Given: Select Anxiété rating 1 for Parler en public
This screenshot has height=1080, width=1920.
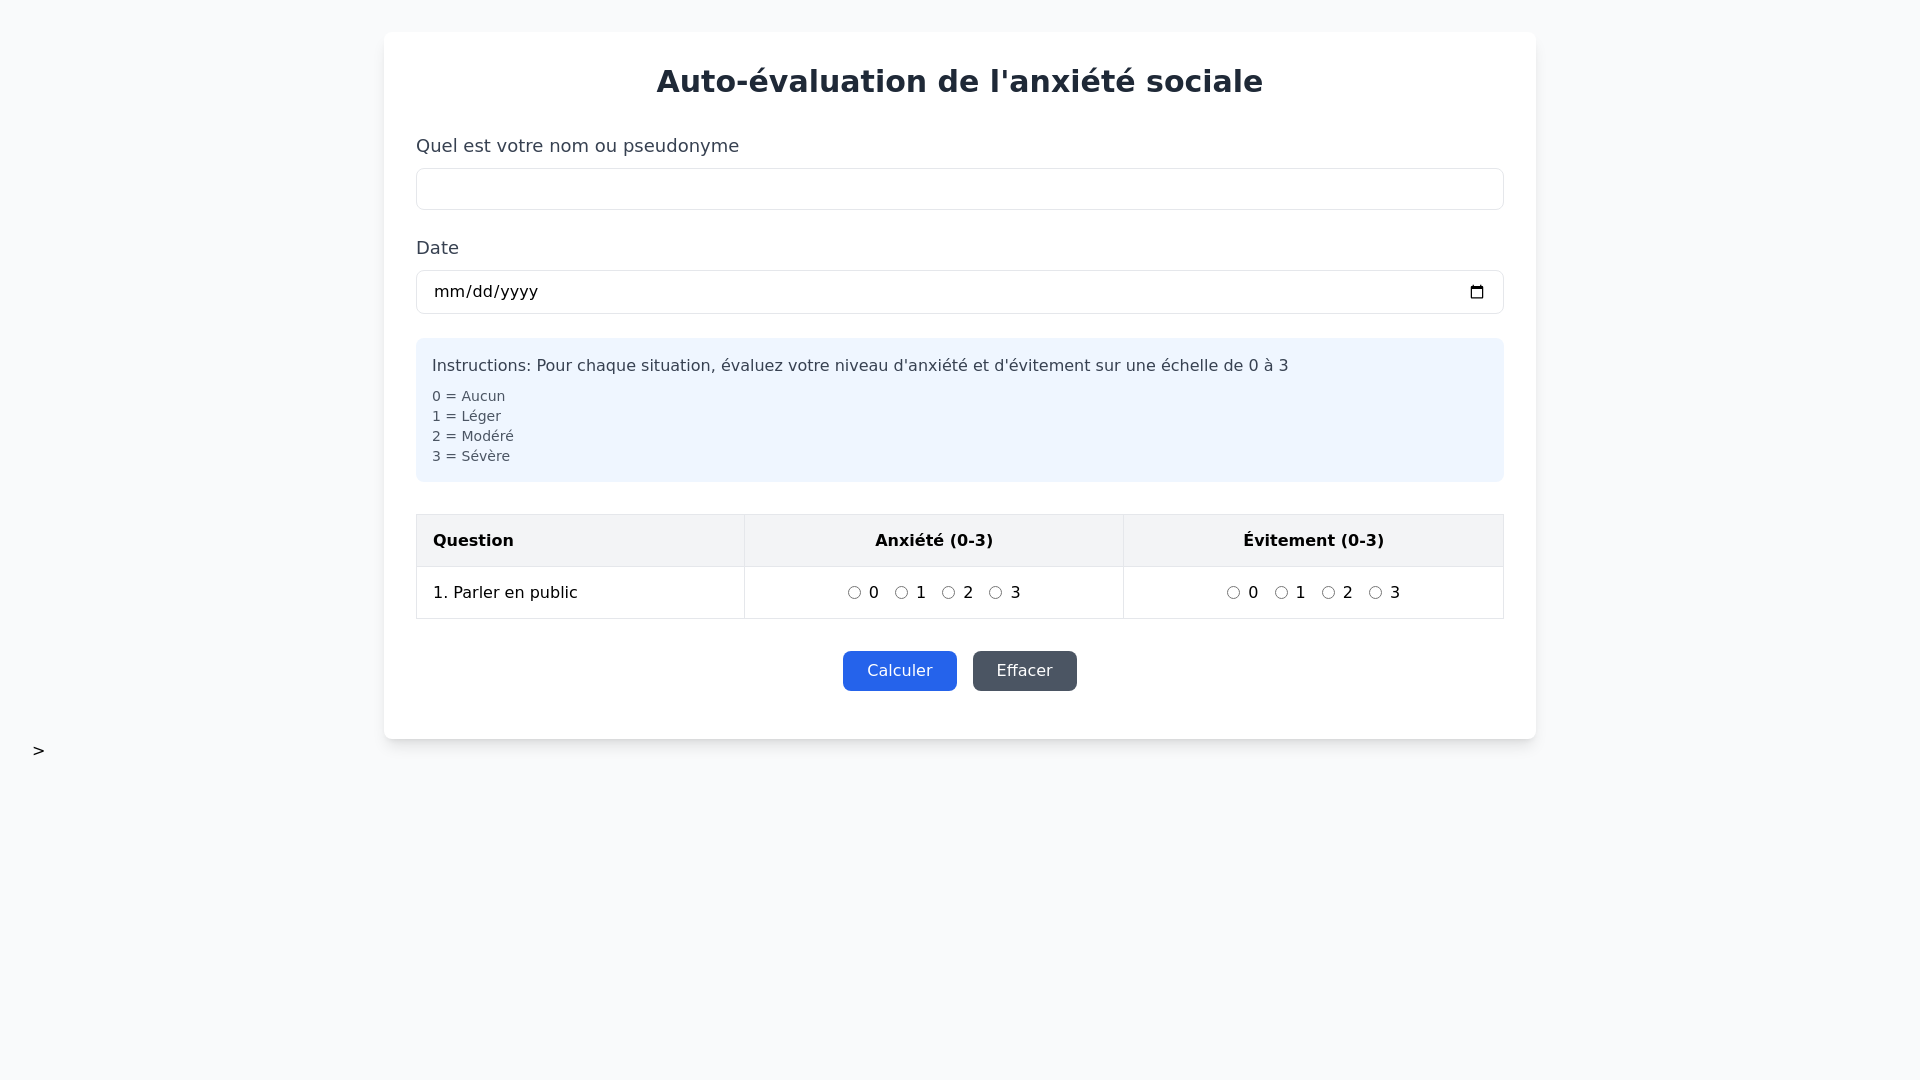Looking at the screenshot, I should [x=901, y=593].
